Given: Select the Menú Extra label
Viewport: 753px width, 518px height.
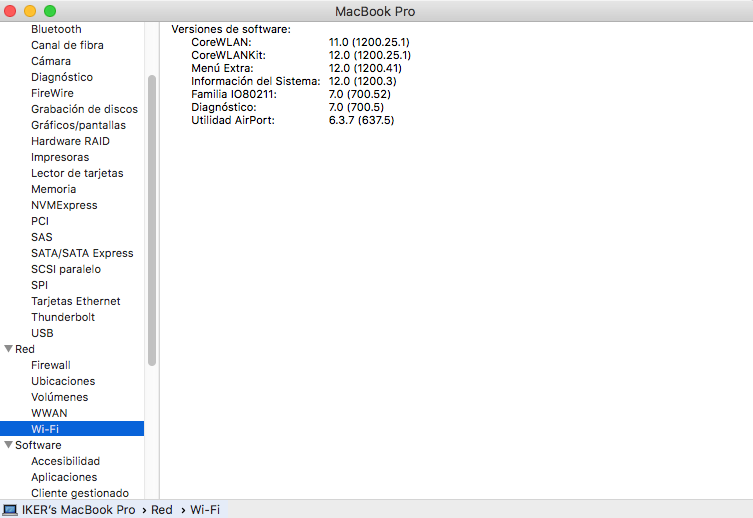Looking at the screenshot, I should [x=222, y=68].
